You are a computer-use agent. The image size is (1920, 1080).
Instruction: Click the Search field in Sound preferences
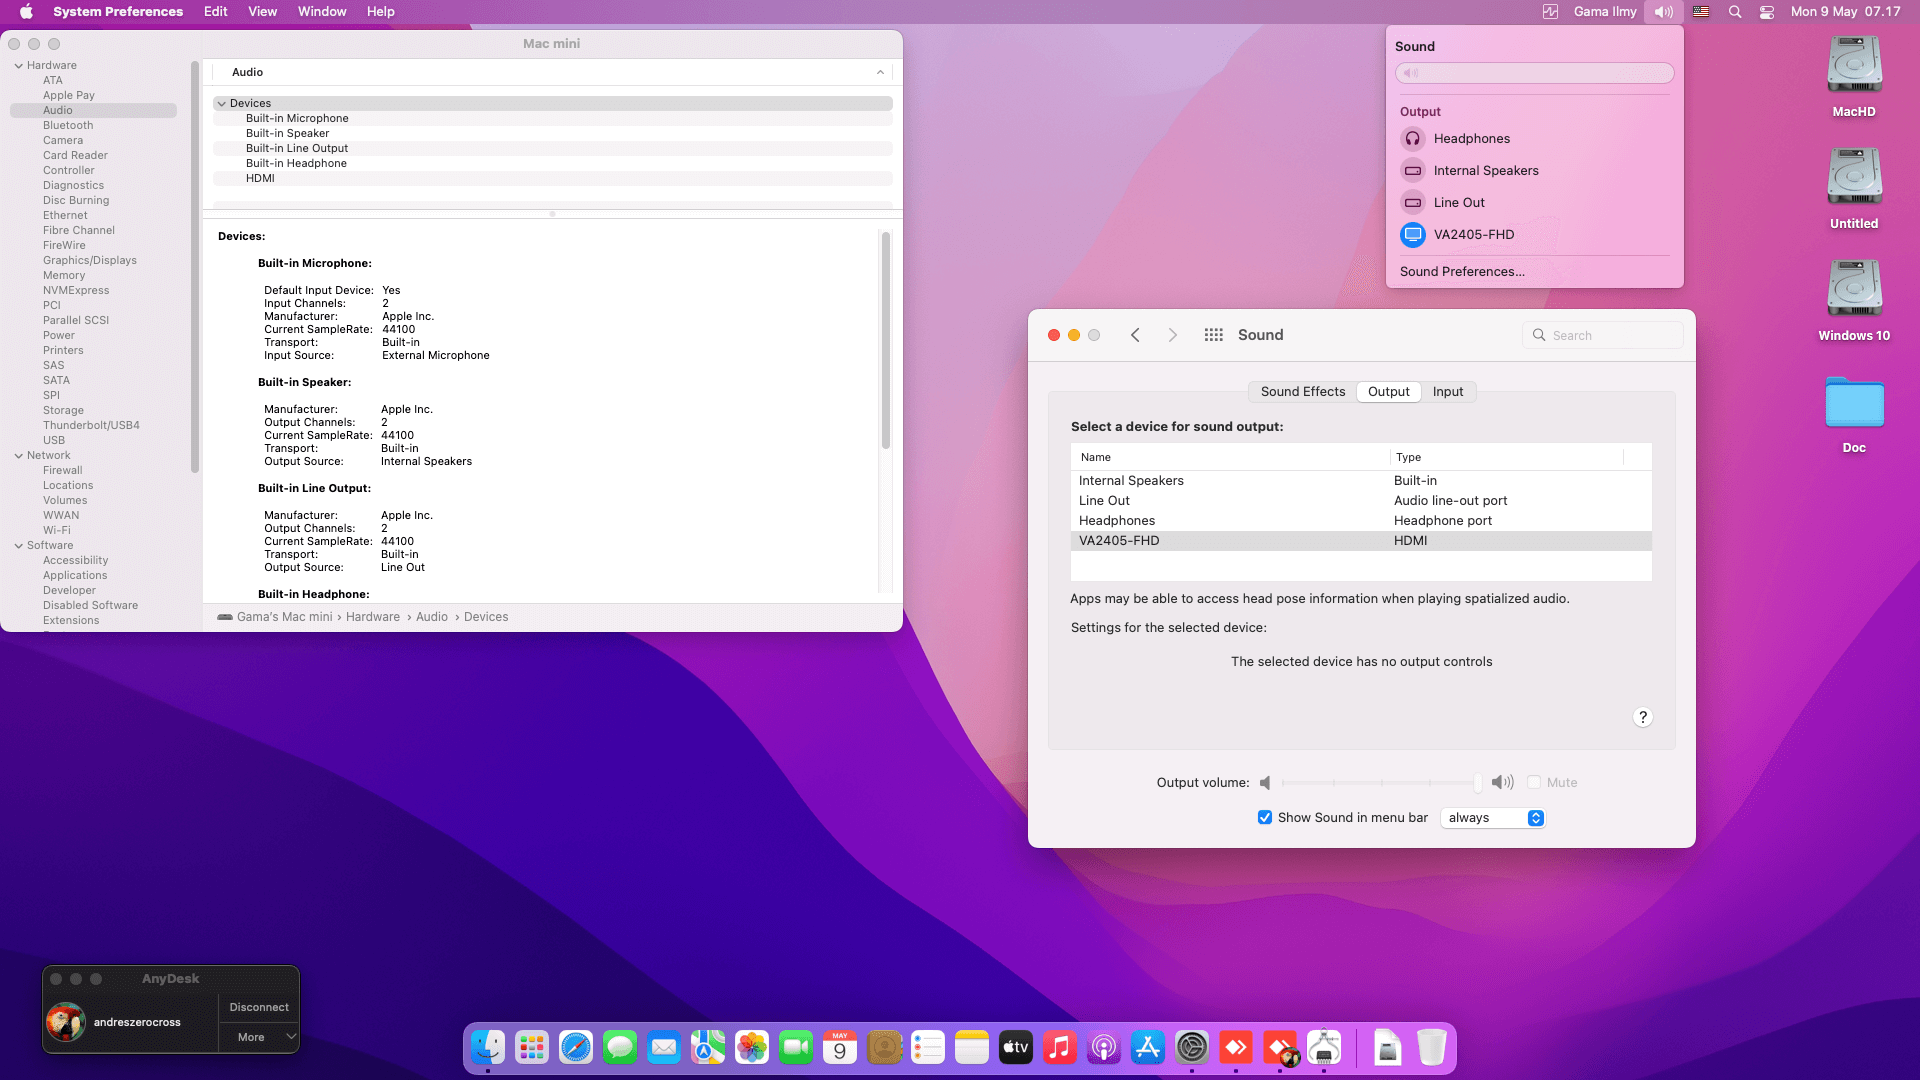1603,335
